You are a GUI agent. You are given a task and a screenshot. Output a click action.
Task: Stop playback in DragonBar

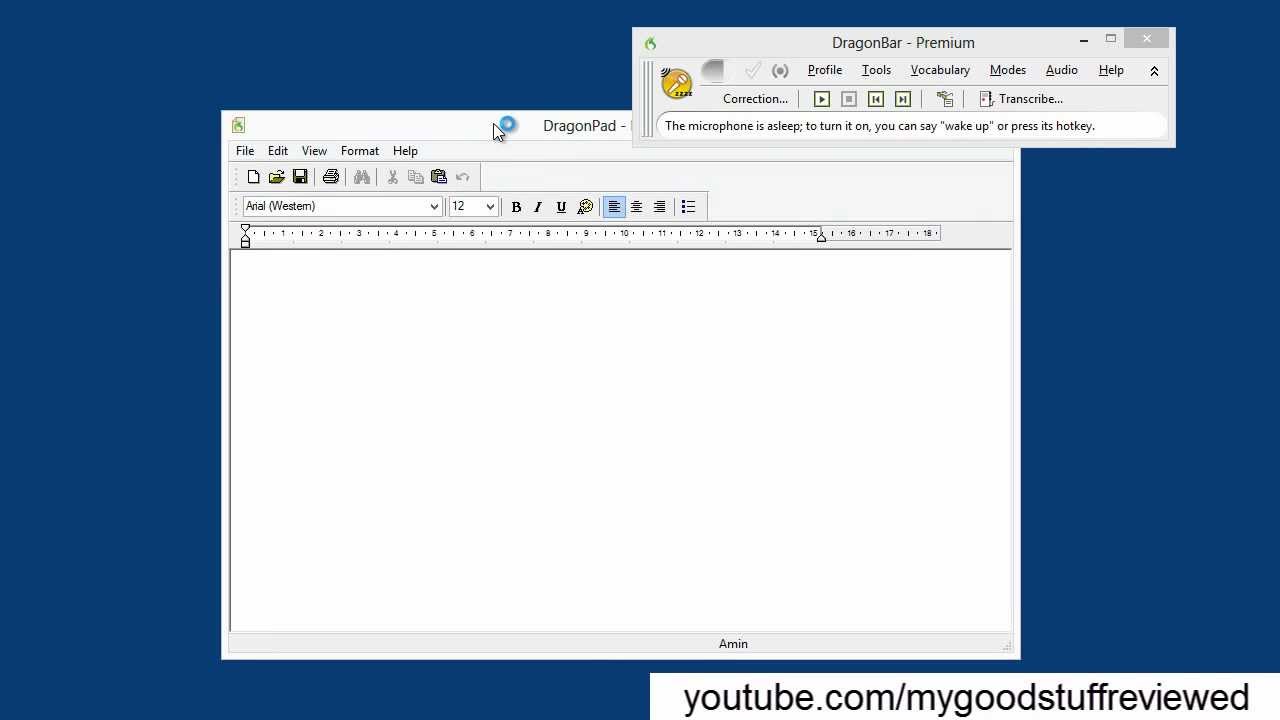pos(849,99)
